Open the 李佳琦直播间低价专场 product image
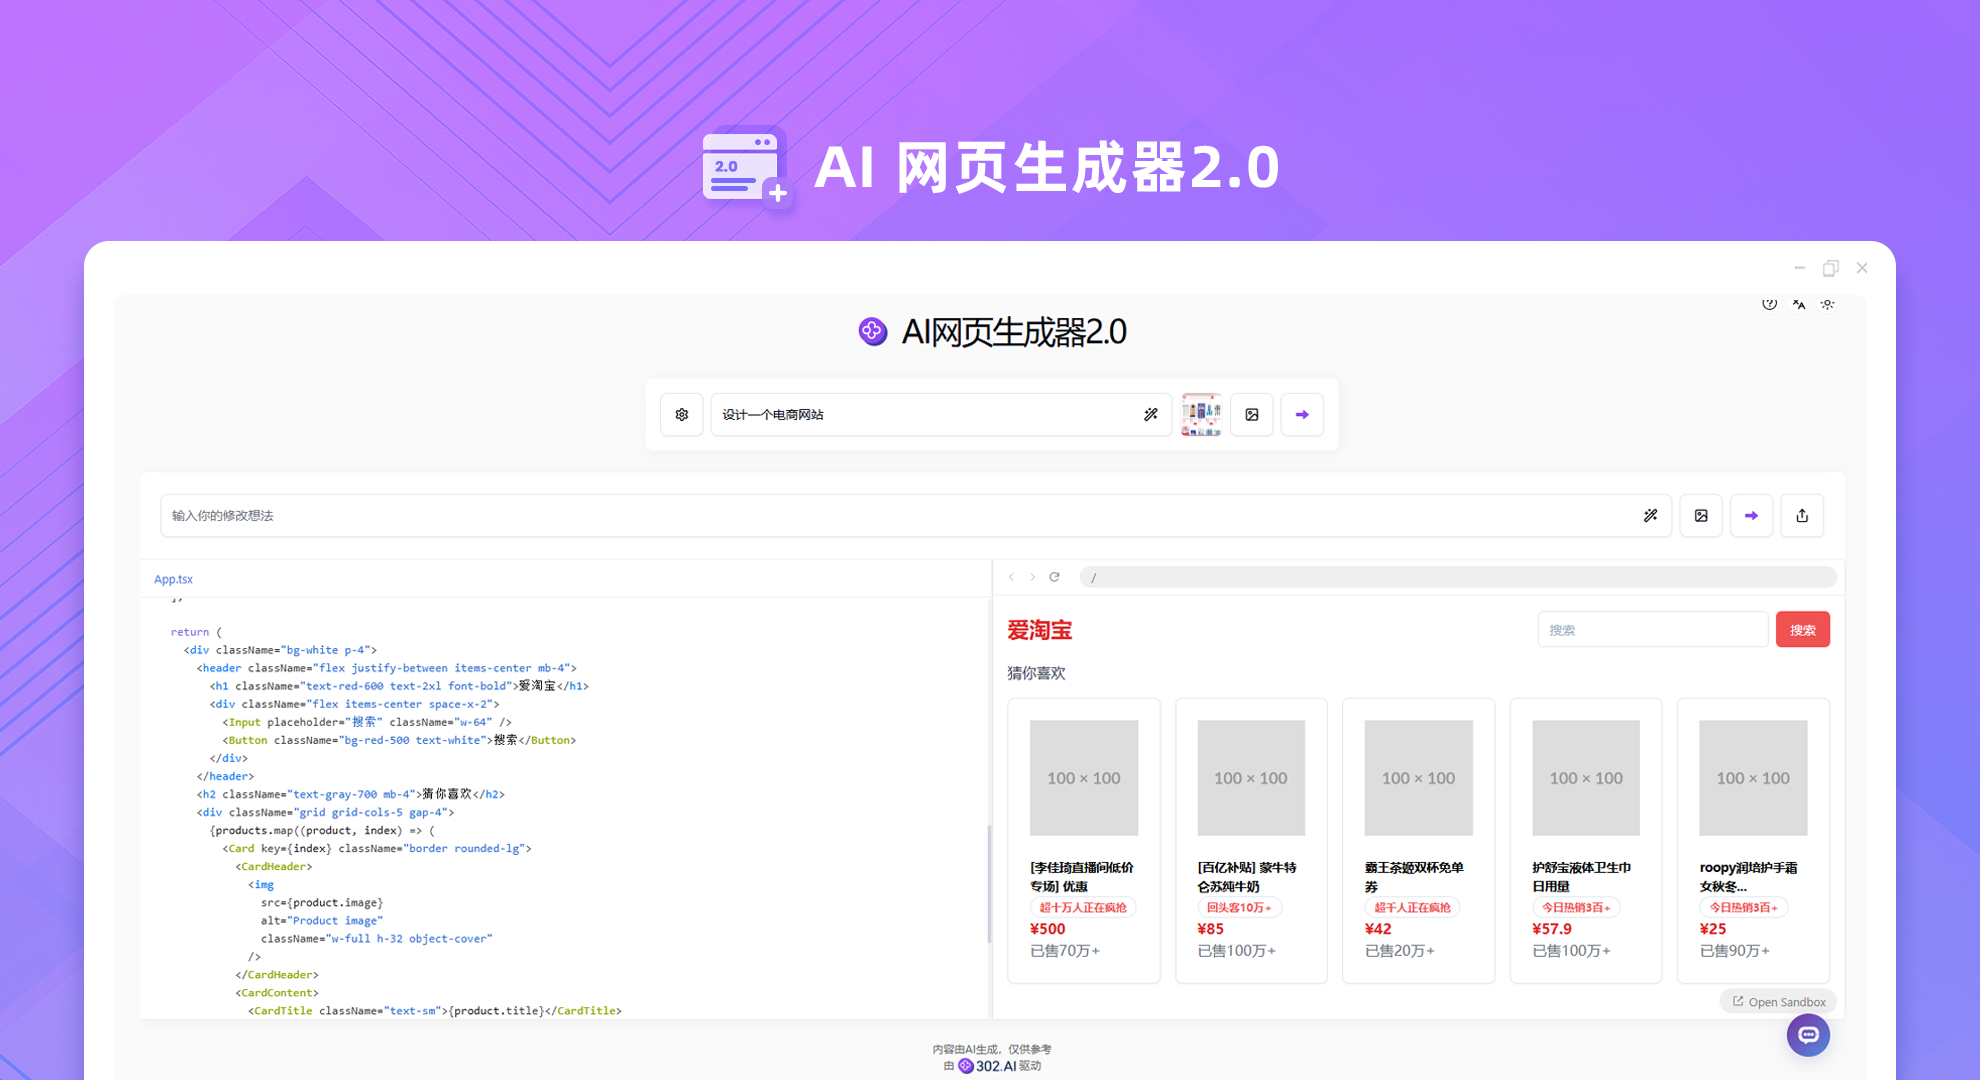The image size is (1980, 1080). [1084, 778]
